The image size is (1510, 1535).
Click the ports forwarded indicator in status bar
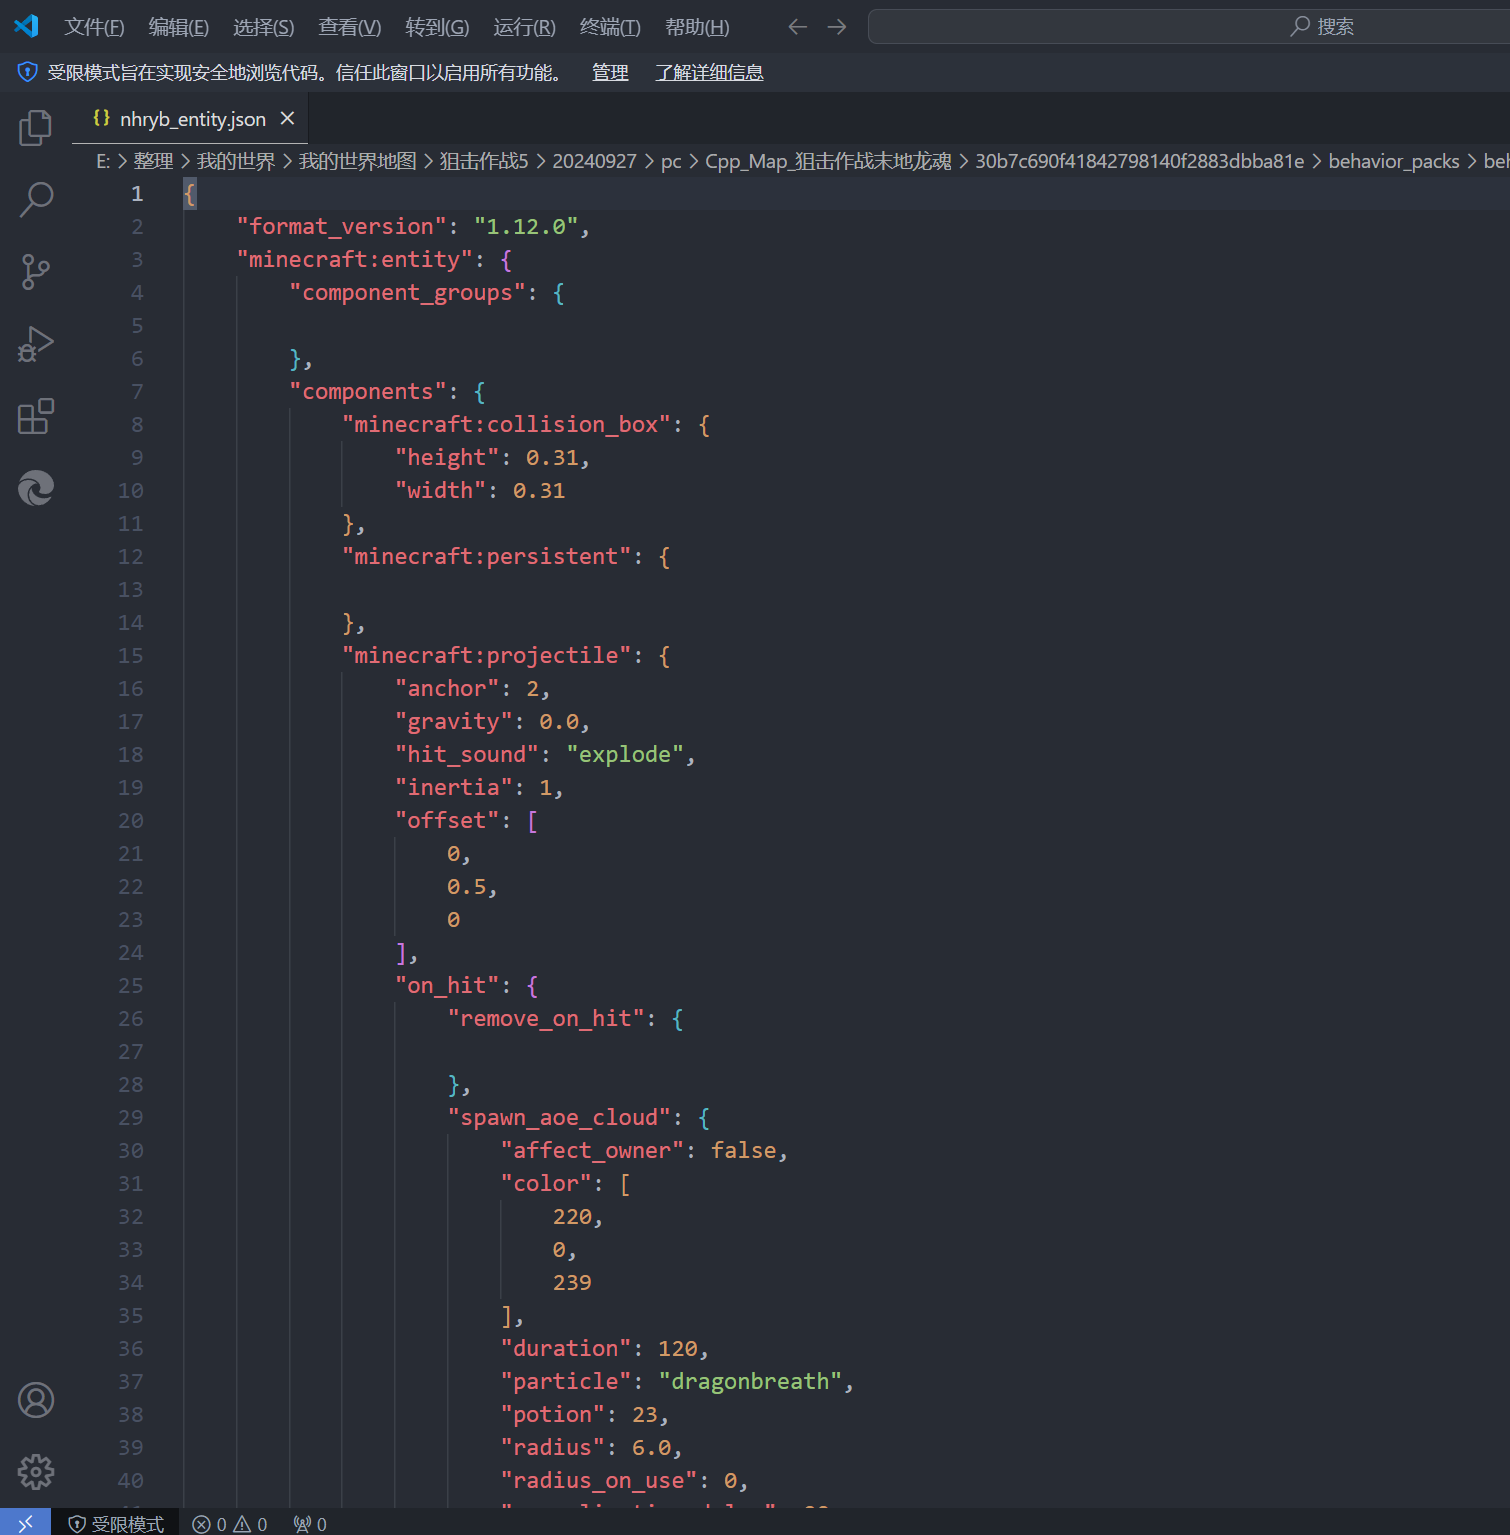[x=310, y=1524]
